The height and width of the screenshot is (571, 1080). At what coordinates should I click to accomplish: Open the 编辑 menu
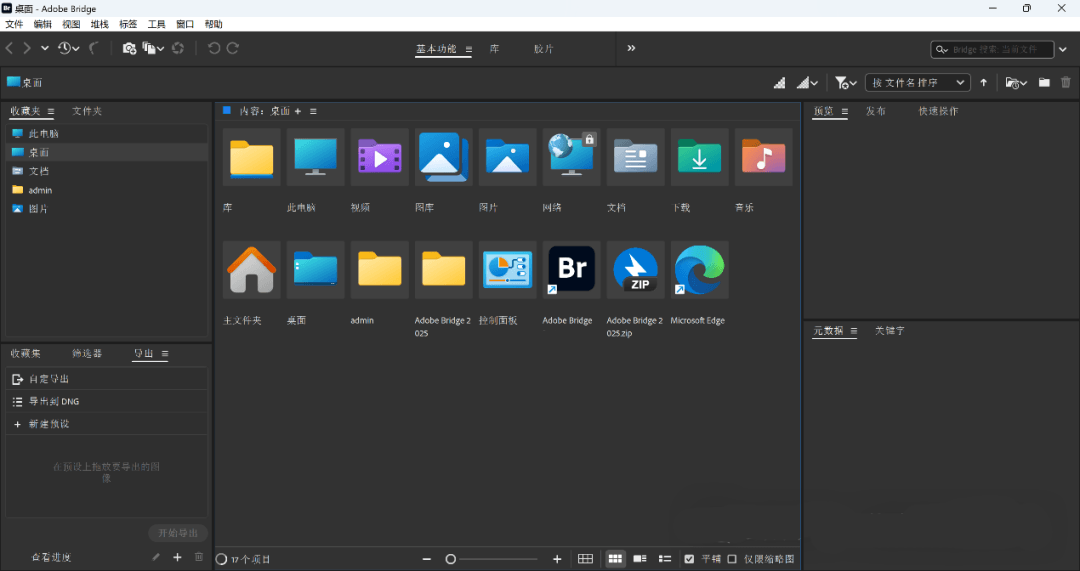(43, 24)
